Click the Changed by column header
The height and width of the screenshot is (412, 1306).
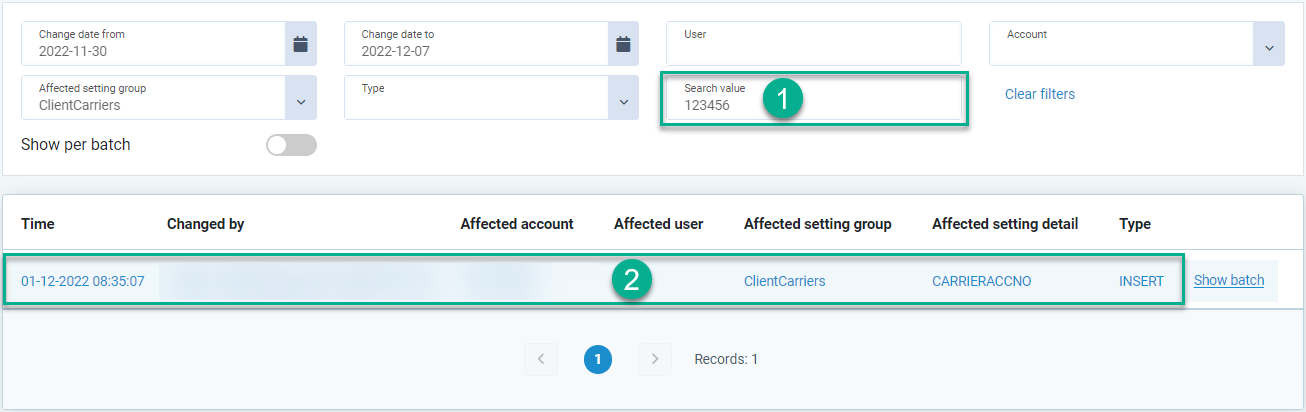[205, 224]
